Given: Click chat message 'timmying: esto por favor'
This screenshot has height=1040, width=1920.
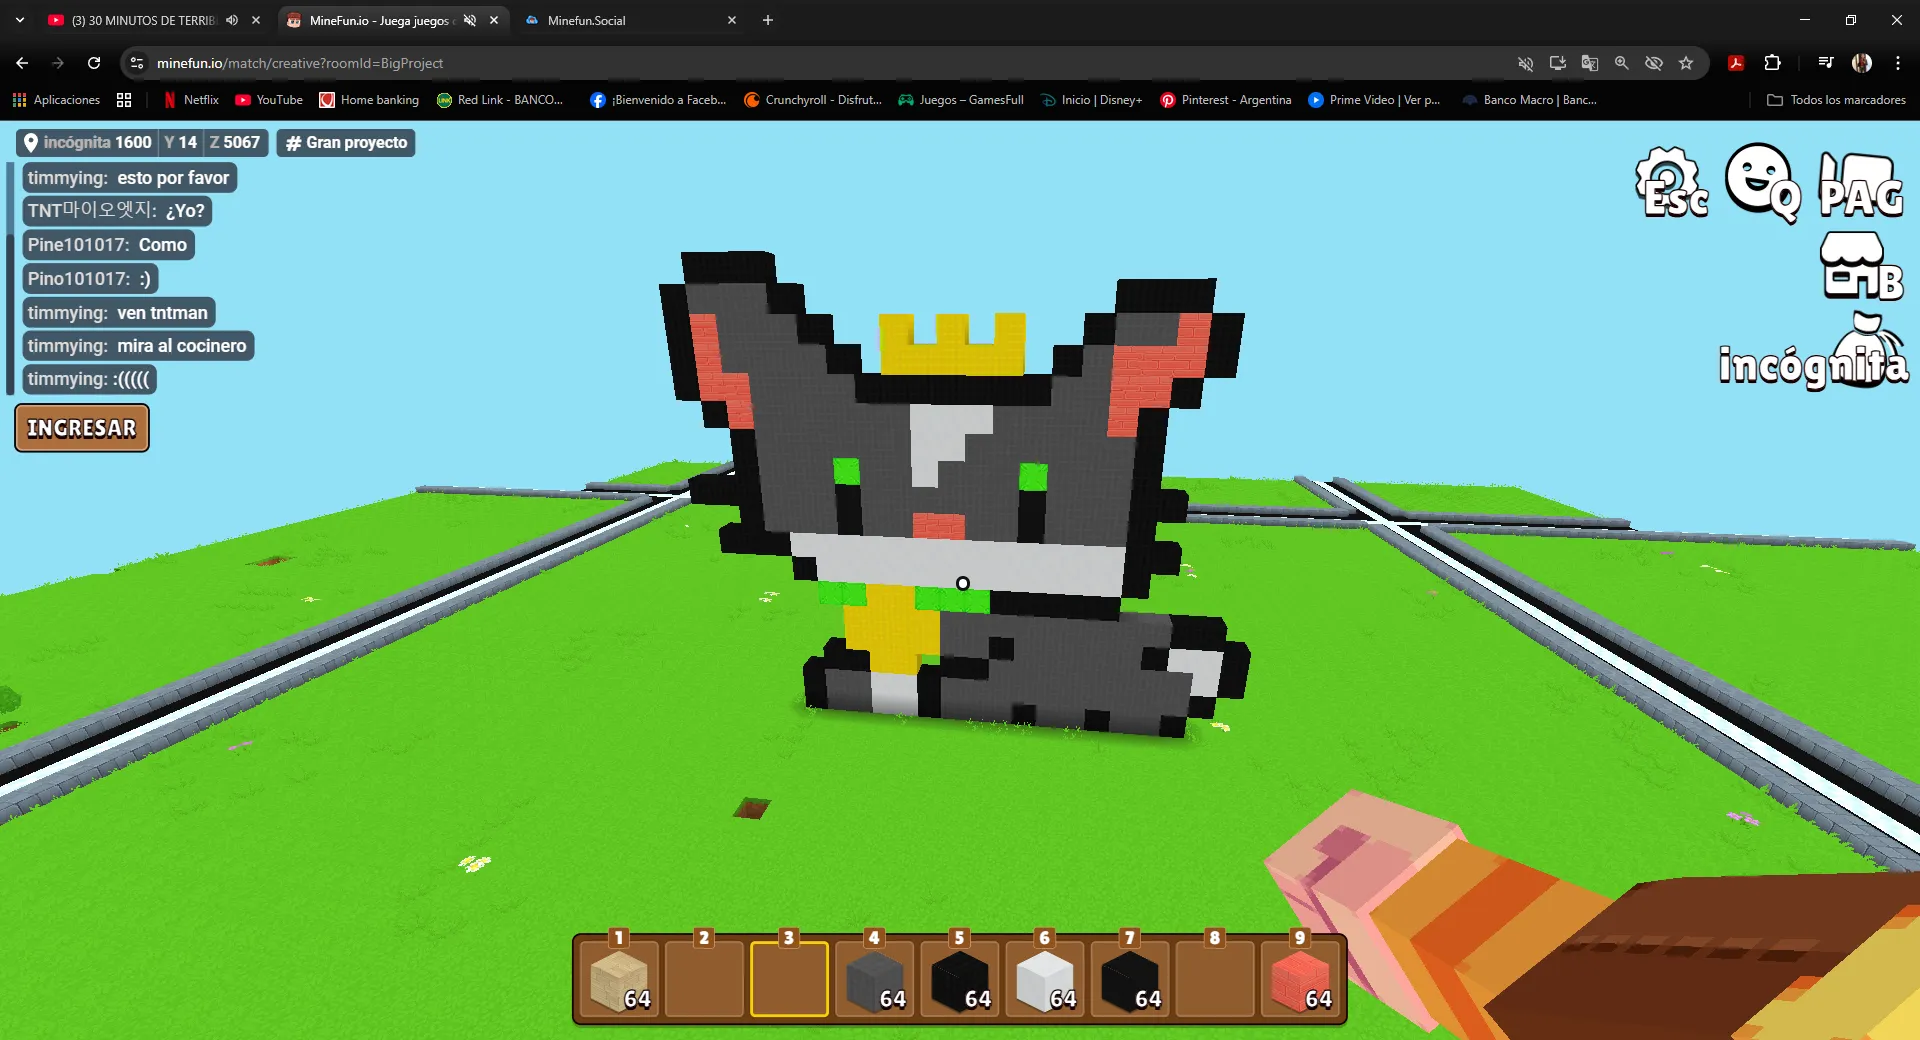Looking at the screenshot, I should pos(129,178).
